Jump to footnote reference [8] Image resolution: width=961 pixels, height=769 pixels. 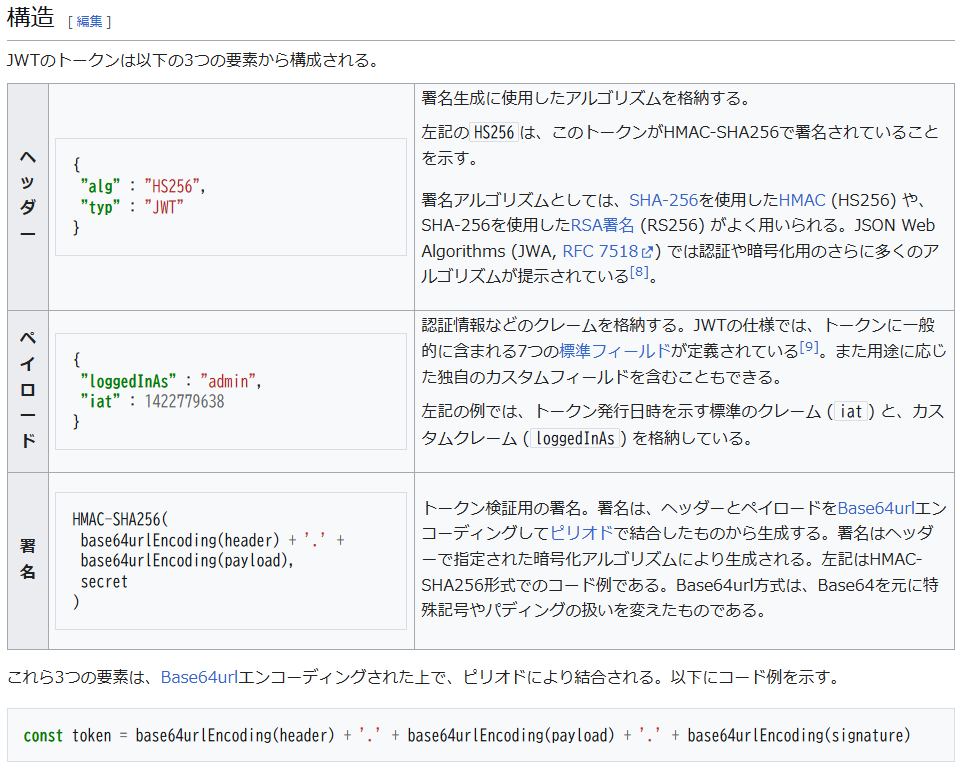639,271
